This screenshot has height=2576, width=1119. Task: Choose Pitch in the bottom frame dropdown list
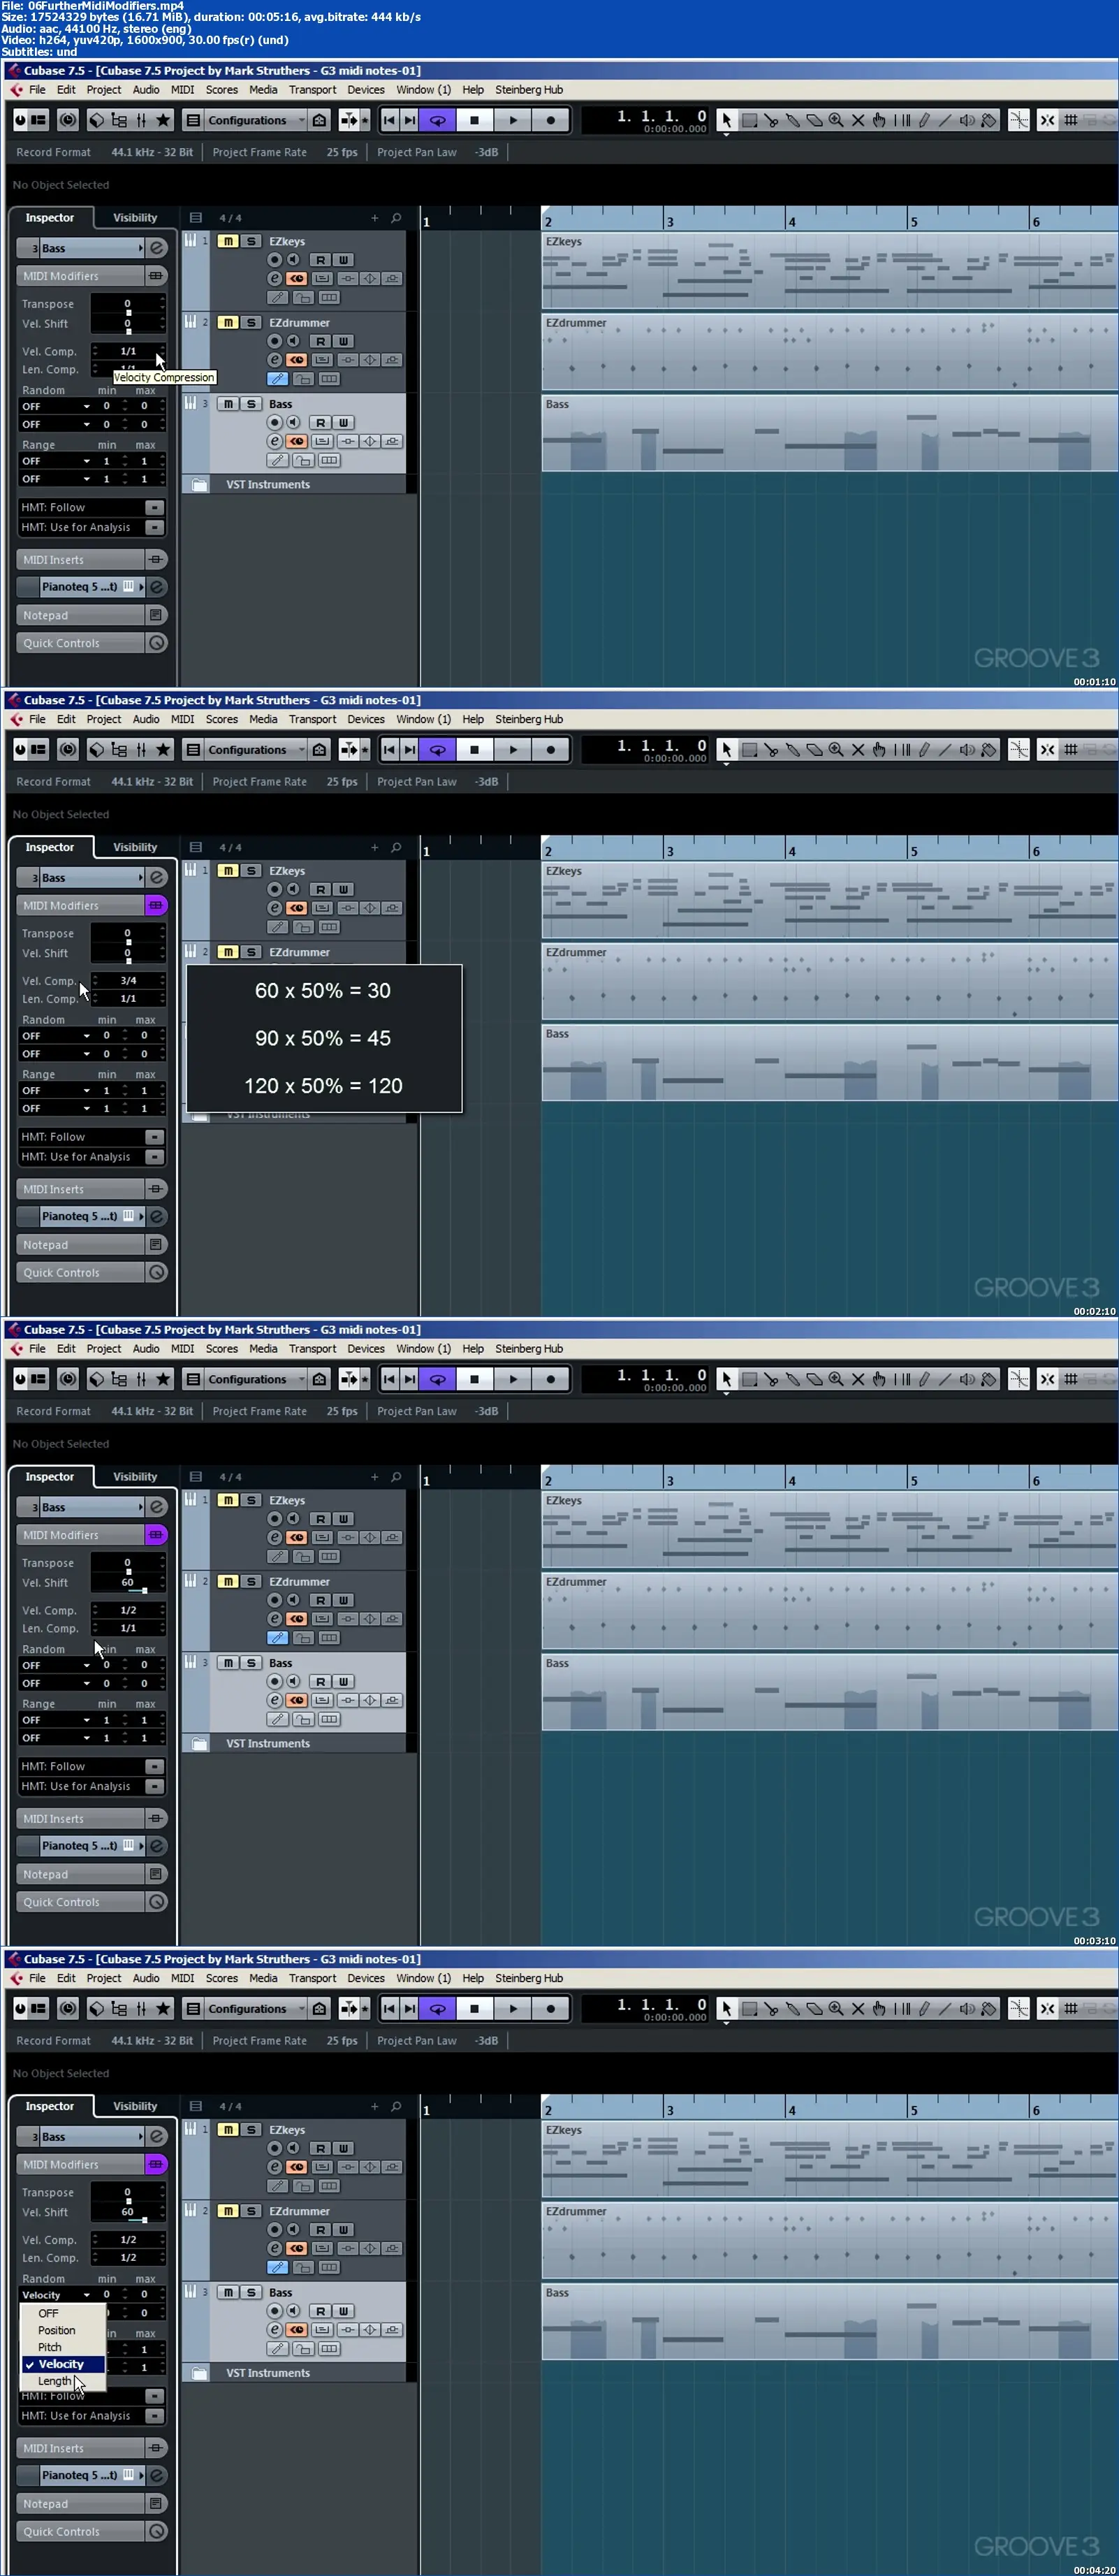click(x=50, y=2347)
